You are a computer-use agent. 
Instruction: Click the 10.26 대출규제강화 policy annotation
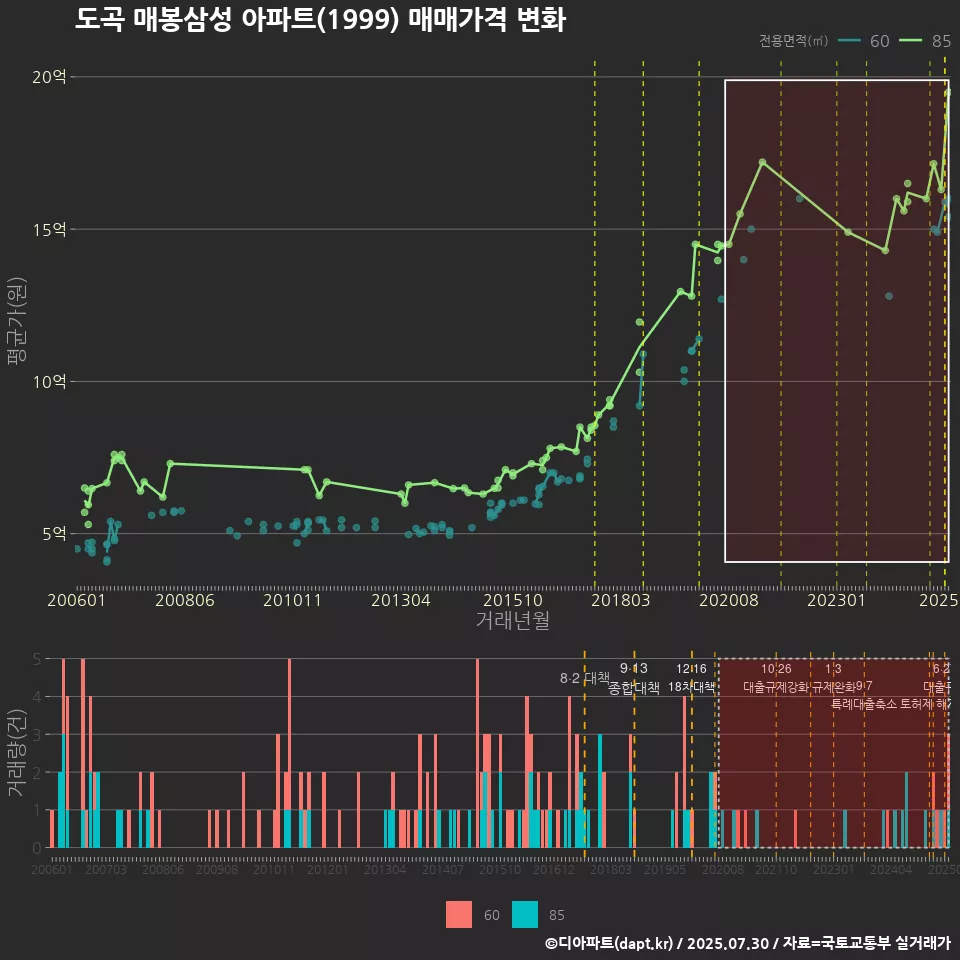point(776,678)
